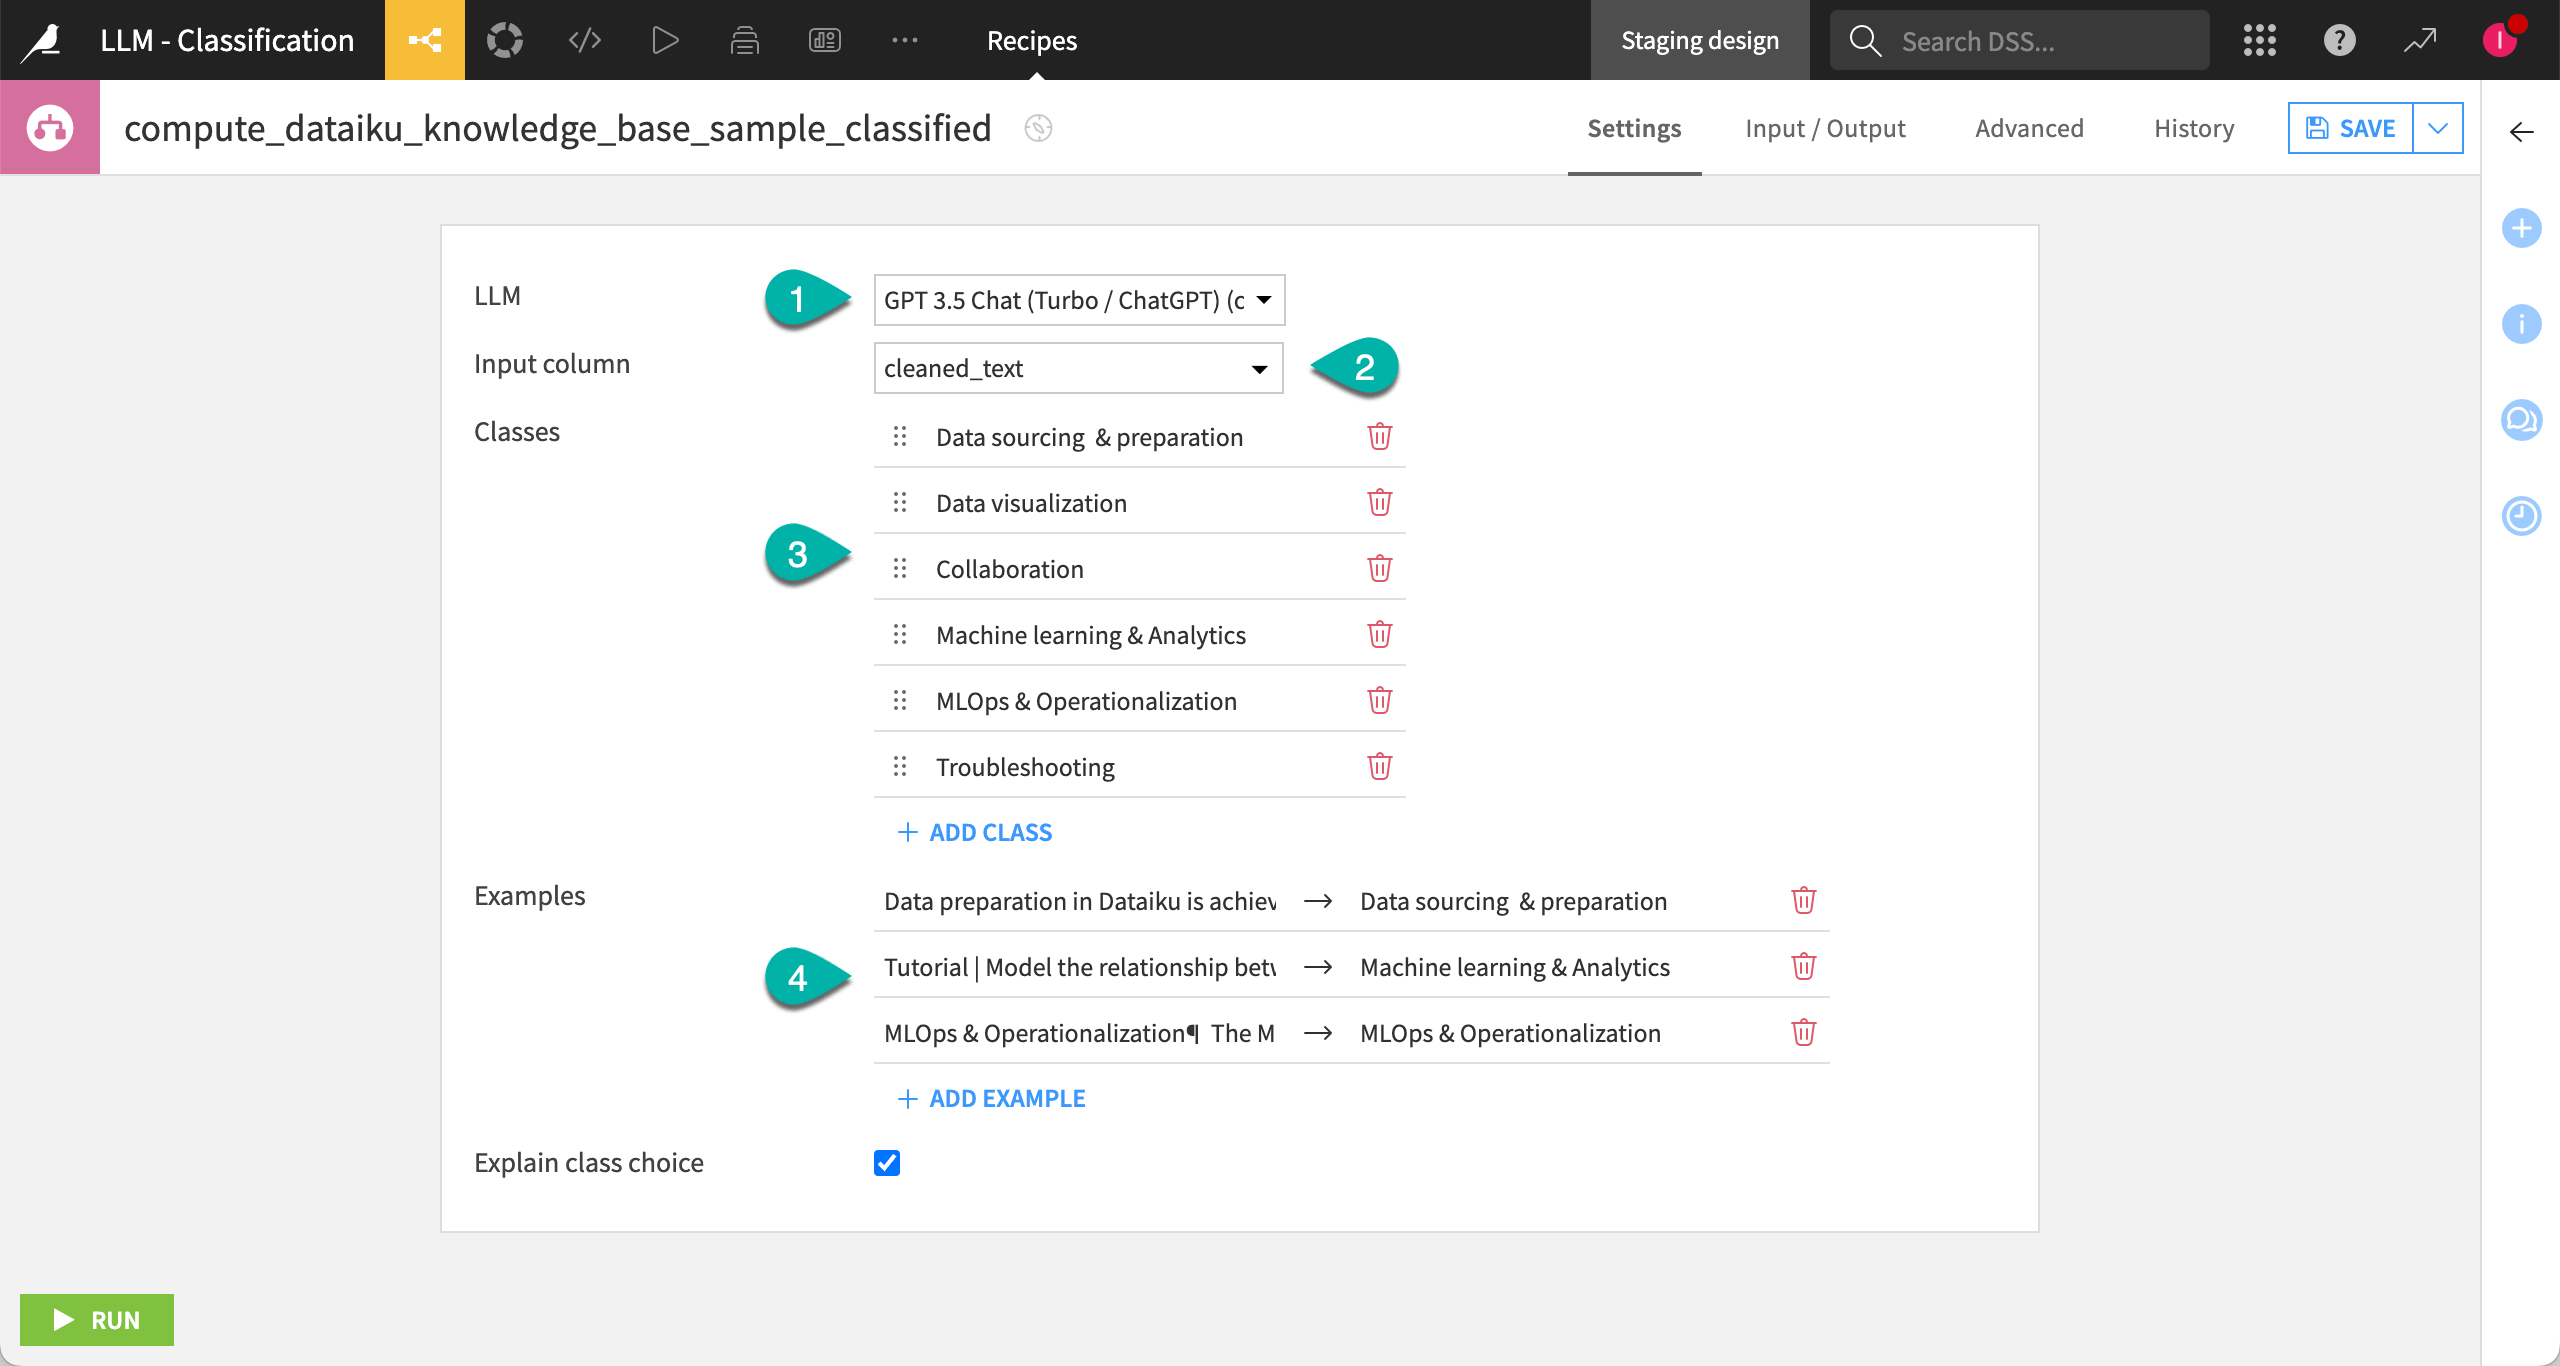Image resolution: width=2560 pixels, height=1366 pixels.
Task: Click ADD EXAMPLE link
Action: coord(991,1098)
